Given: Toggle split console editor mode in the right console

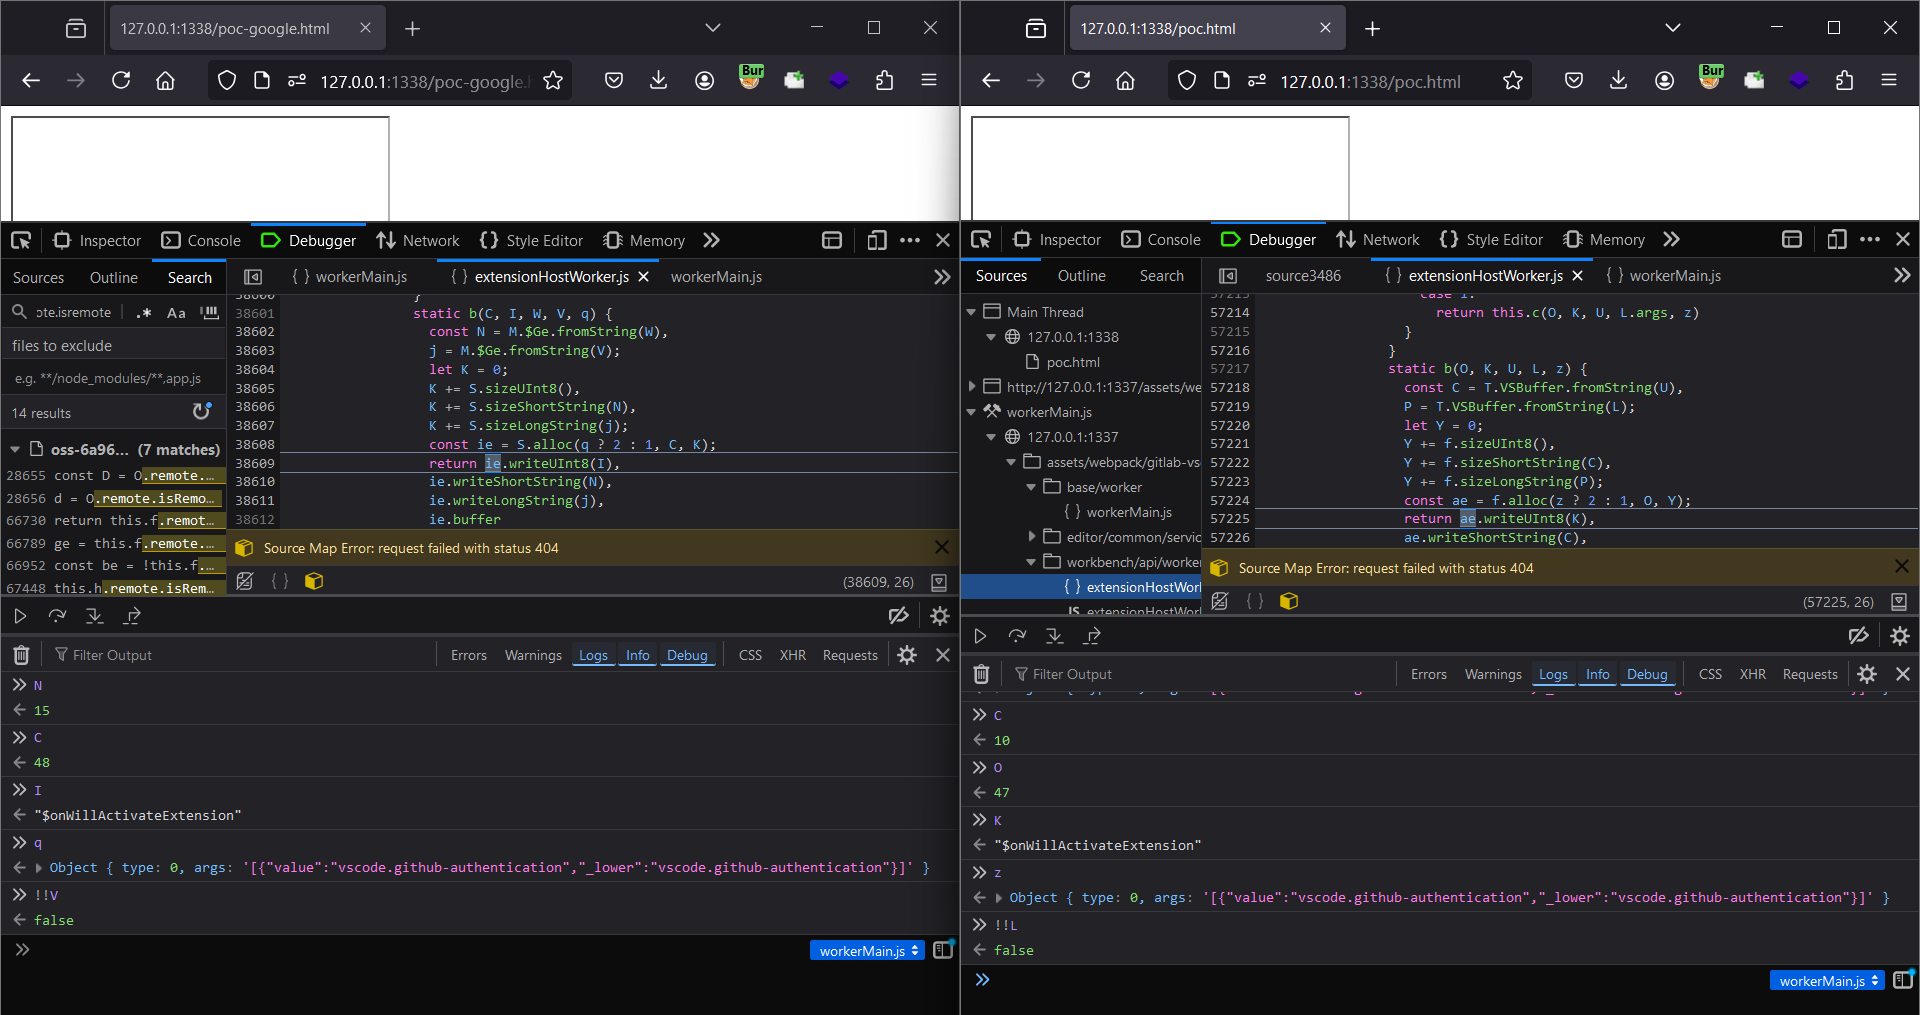Looking at the screenshot, I should 1903,980.
